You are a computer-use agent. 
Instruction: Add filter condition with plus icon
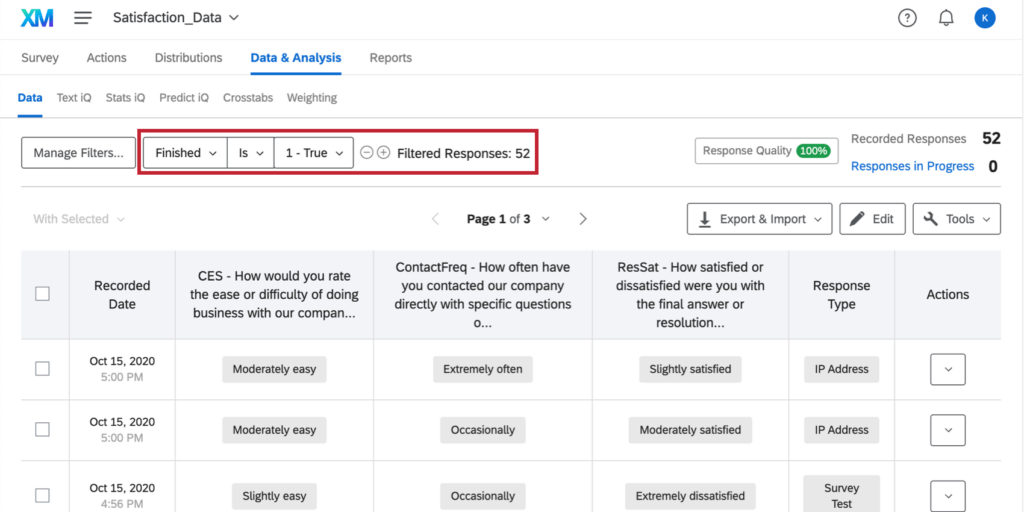(x=383, y=153)
